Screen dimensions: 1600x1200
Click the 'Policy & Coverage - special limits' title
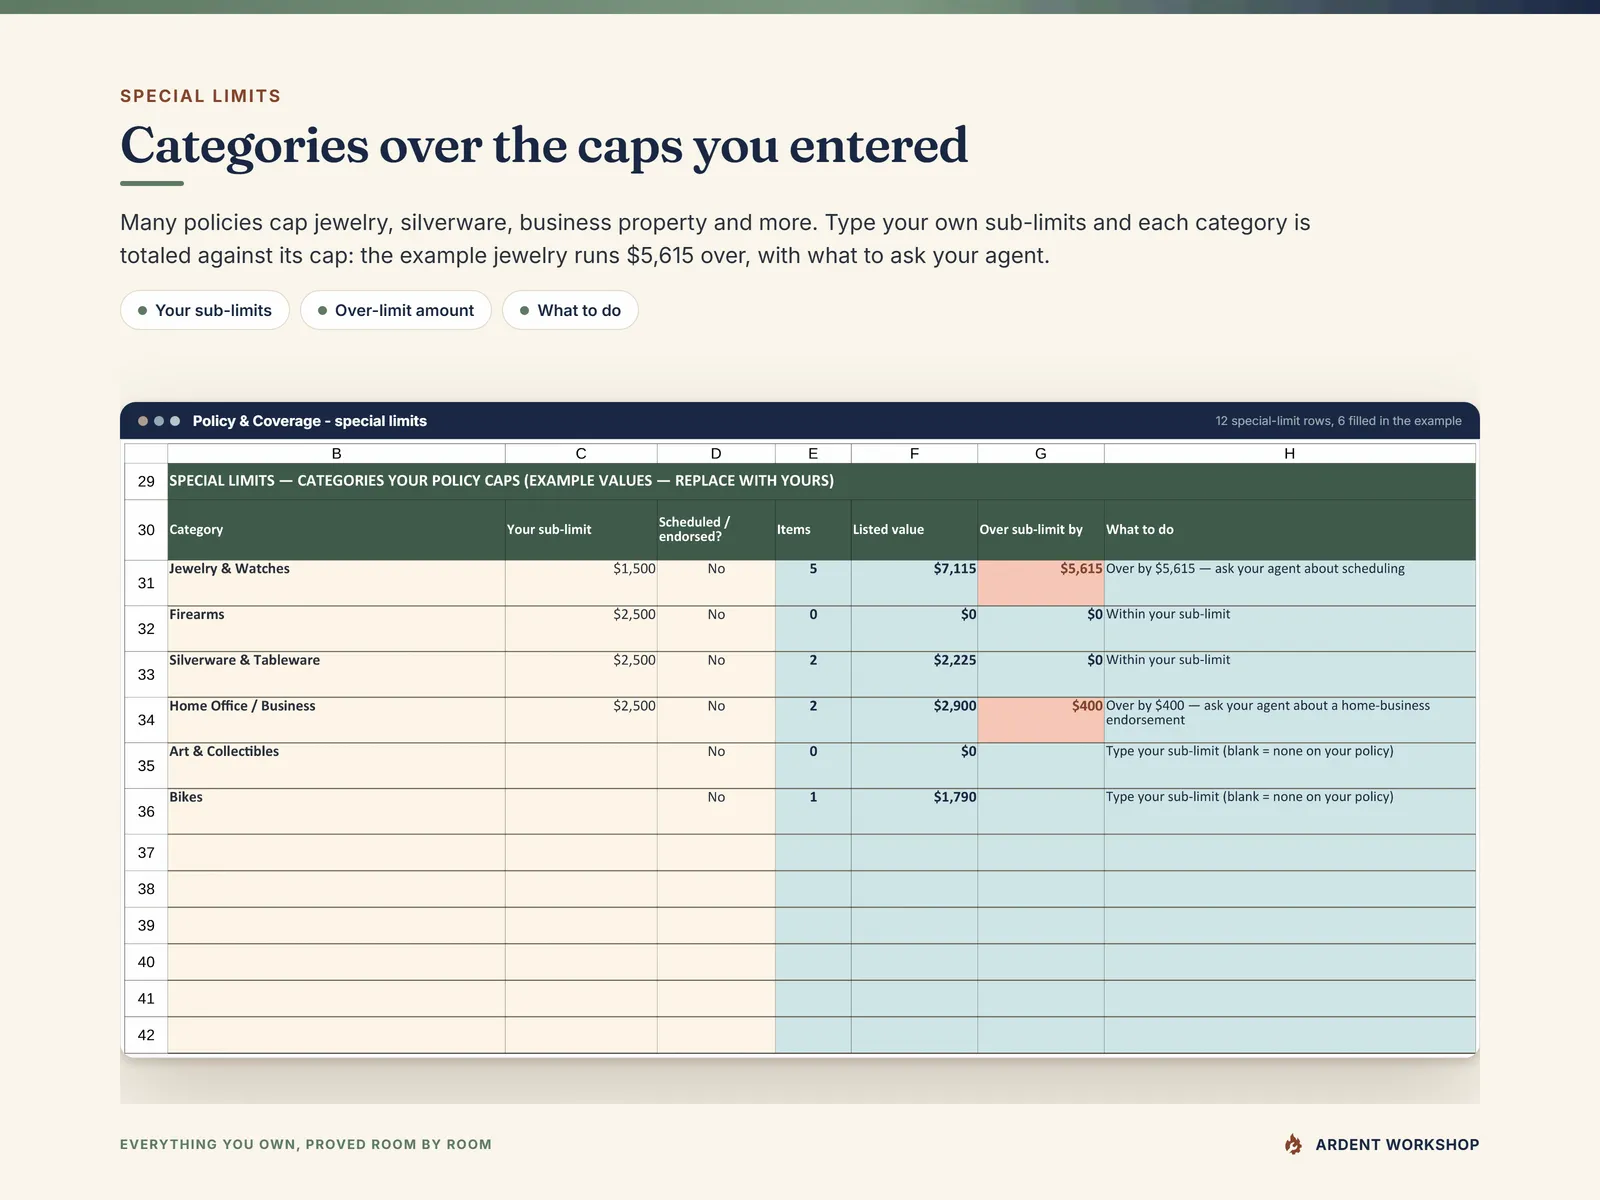pos(310,421)
